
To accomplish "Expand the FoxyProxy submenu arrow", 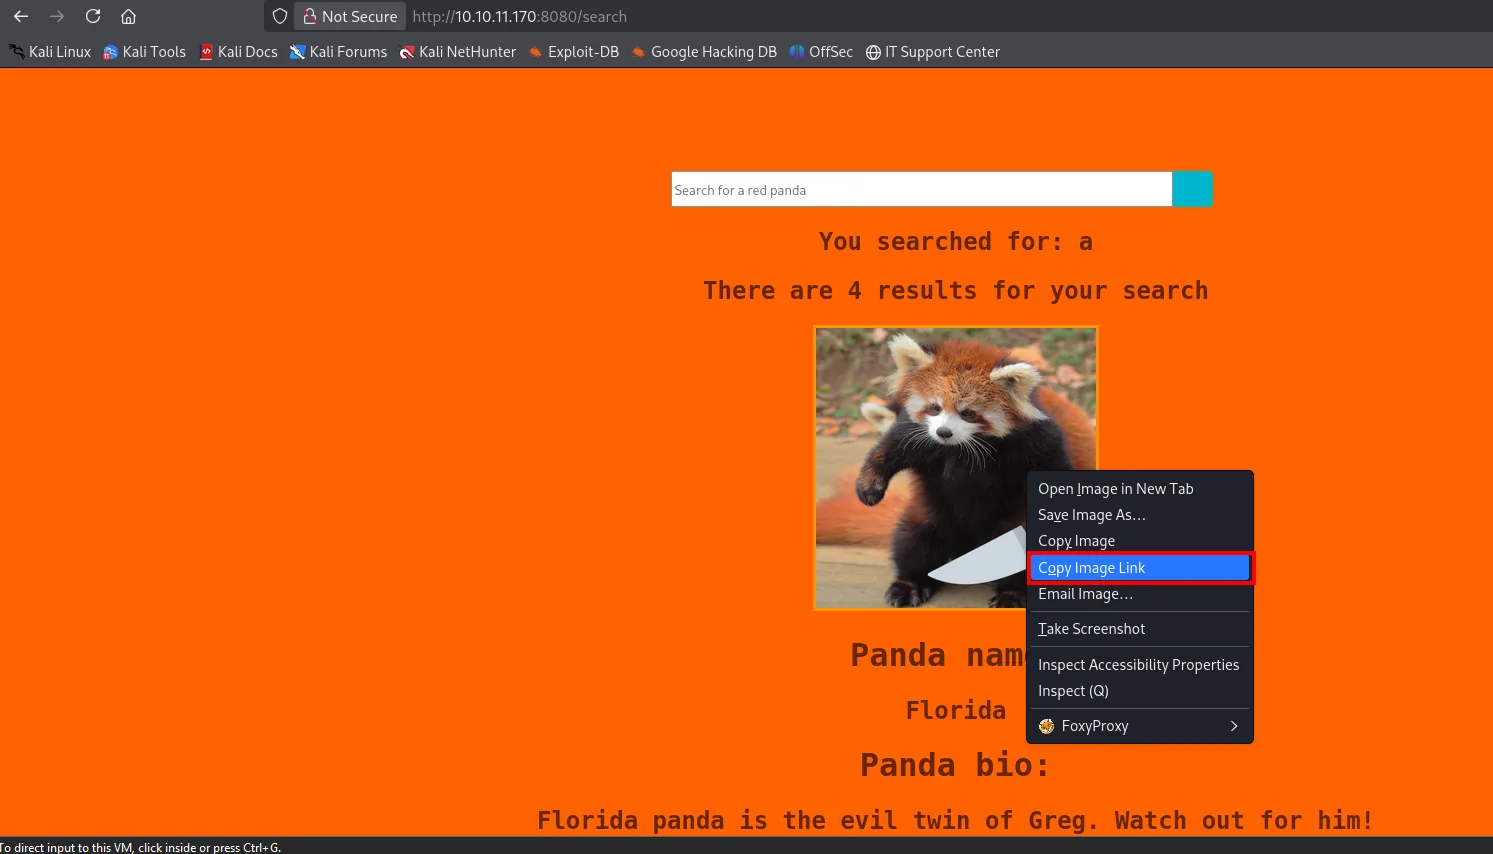I will coord(1234,726).
